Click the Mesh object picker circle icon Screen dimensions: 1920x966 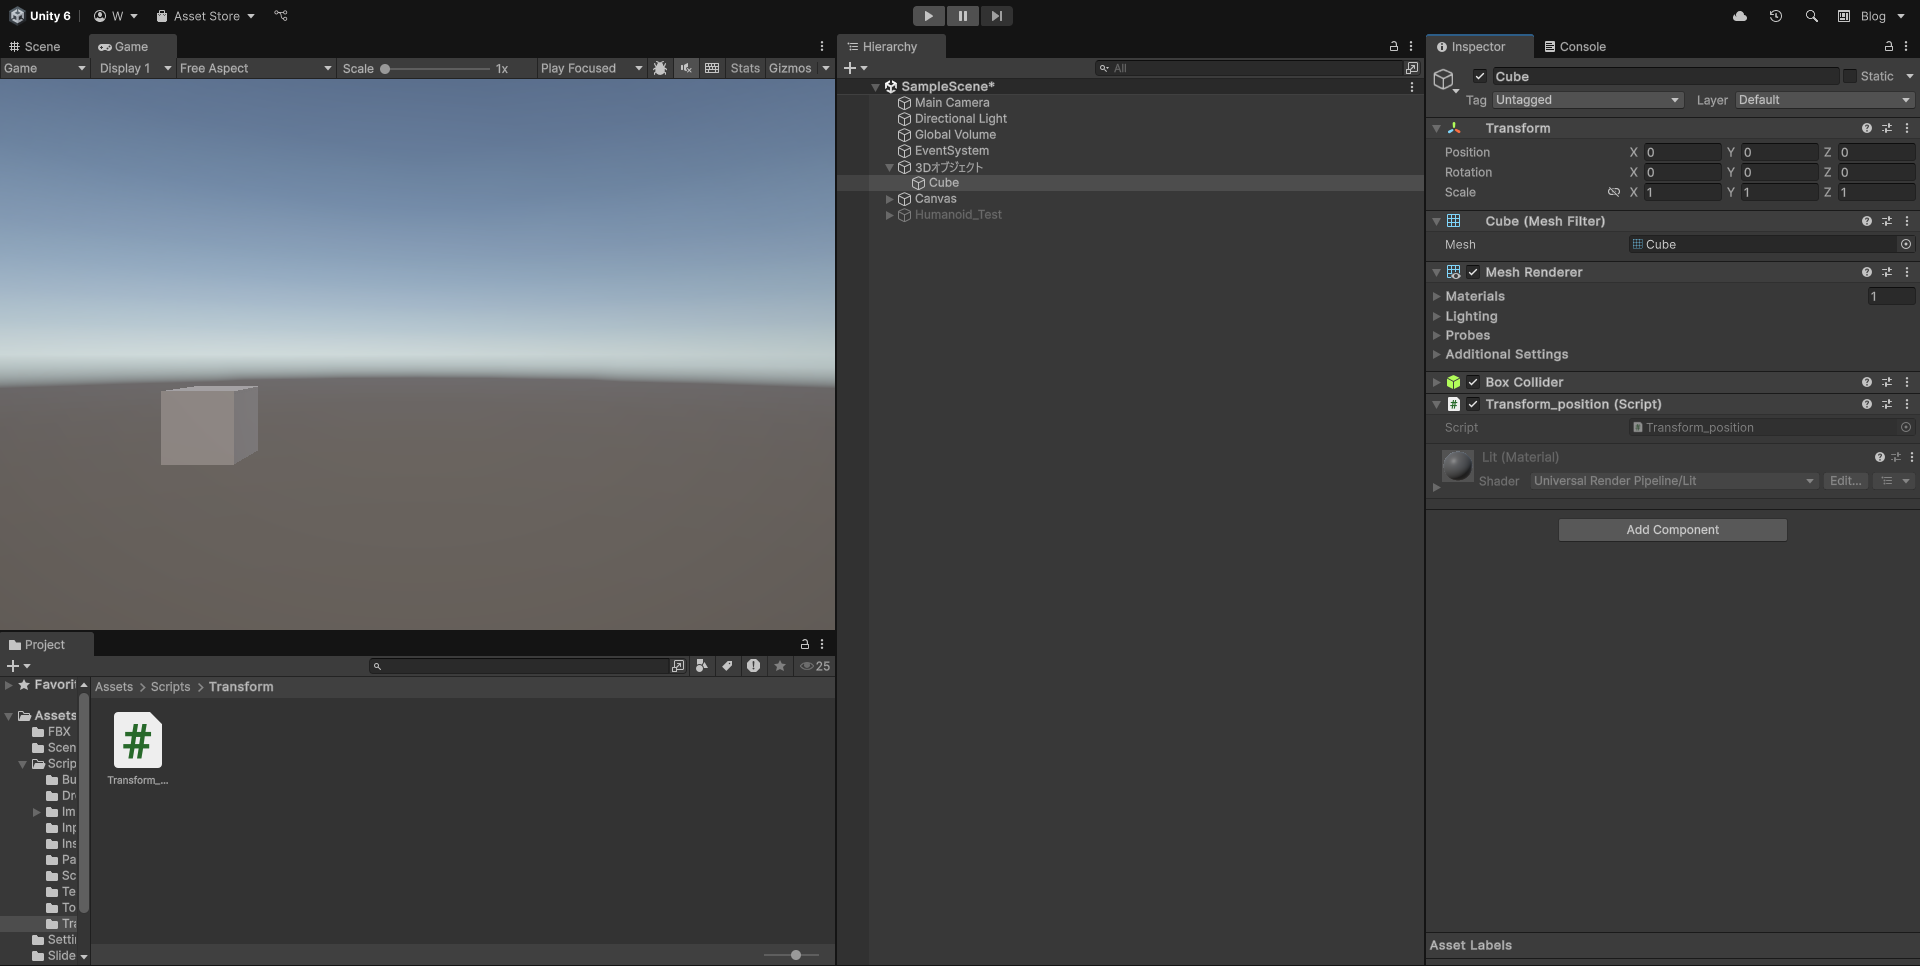pos(1905,244)
